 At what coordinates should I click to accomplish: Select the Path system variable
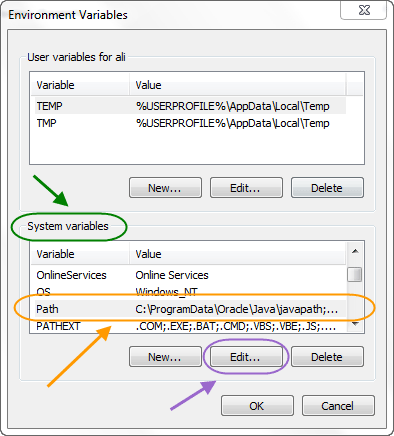pos(189,309)
